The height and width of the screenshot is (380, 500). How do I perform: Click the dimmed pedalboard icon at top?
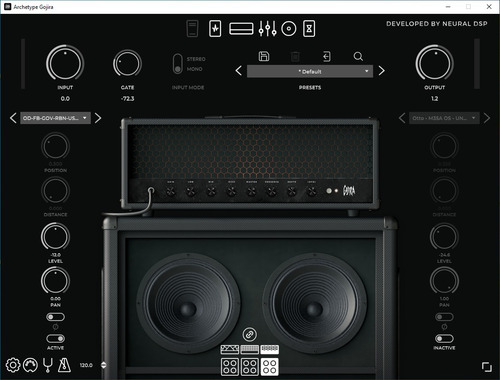pos(192,28)
